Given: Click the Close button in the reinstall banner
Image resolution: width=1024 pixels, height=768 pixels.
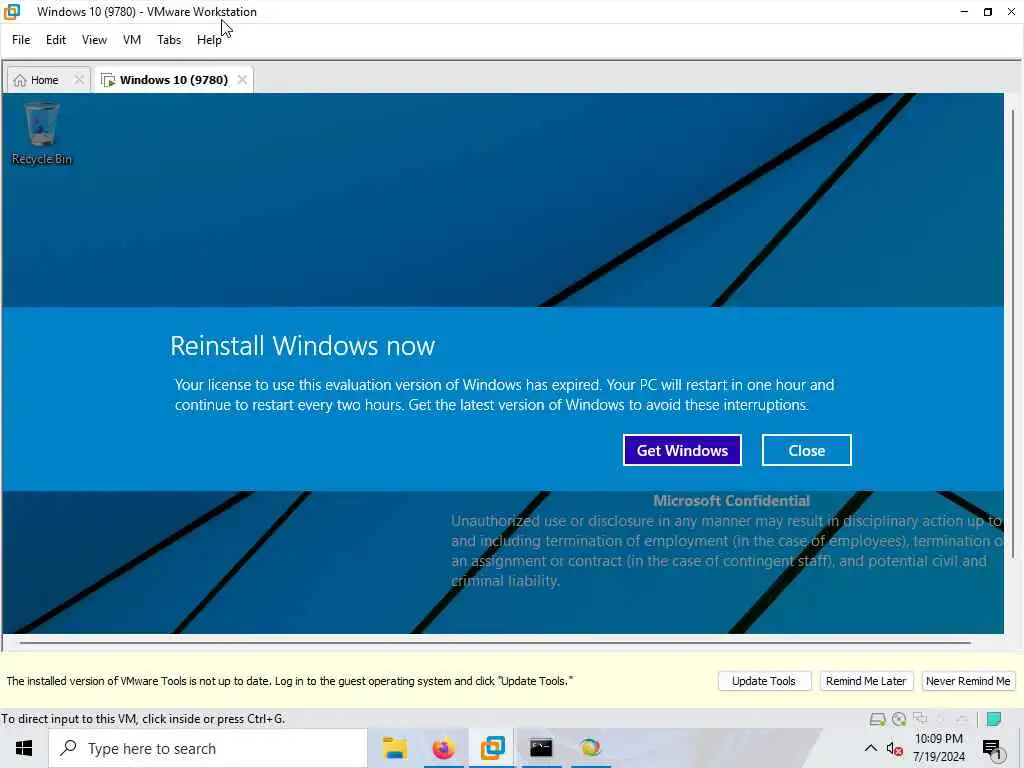Looking at the screenshot, I should (807, 450).
